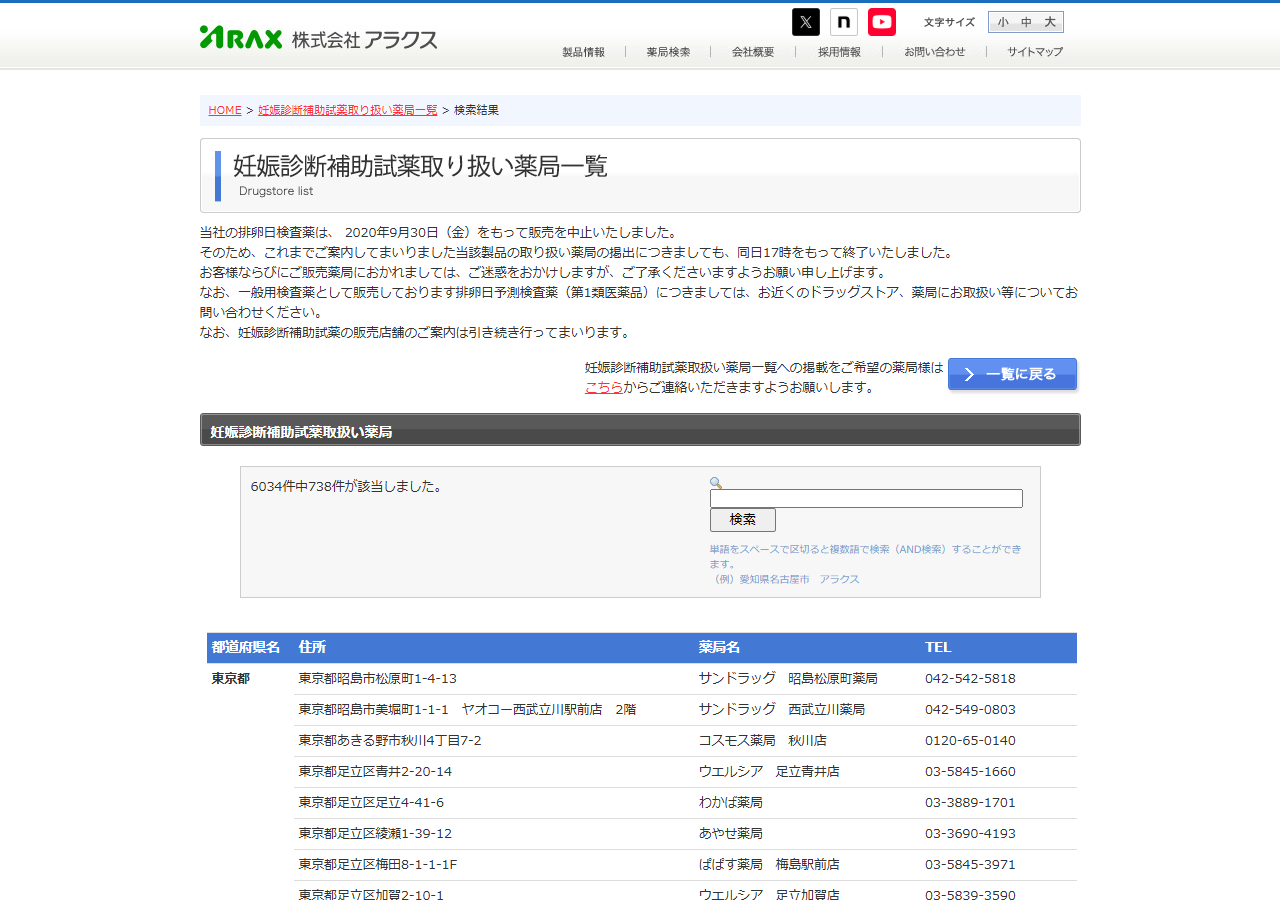Click the magnifier icon above search field
The width and height of the screenshot is (1280, 900).
coord(716,482)
